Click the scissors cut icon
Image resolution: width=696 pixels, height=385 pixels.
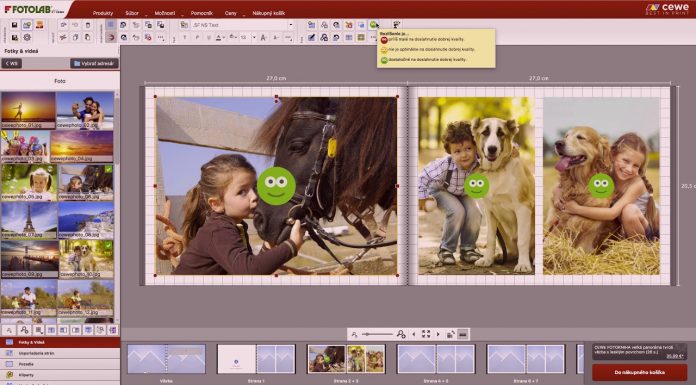point(63,38)
